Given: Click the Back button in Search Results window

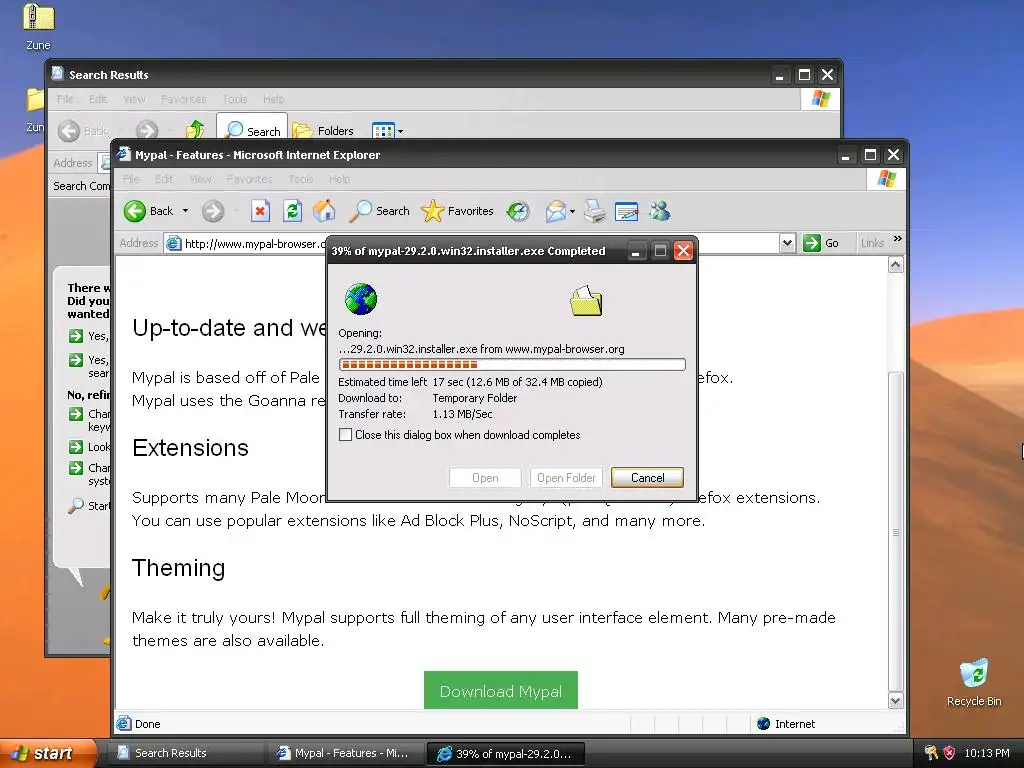Looking at the screenshot, I should click(x=83, y=131).
